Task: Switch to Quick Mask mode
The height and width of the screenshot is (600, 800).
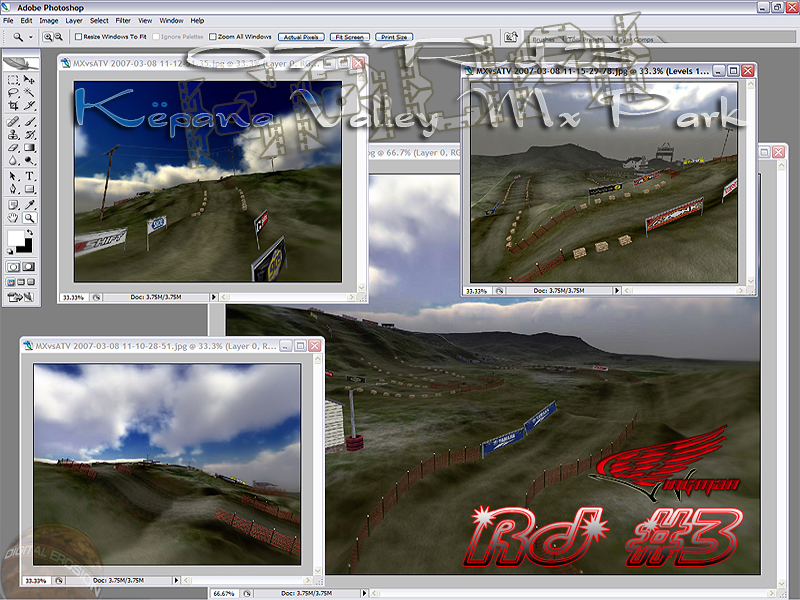Action: pyautogui.click(x=30, y=267)
